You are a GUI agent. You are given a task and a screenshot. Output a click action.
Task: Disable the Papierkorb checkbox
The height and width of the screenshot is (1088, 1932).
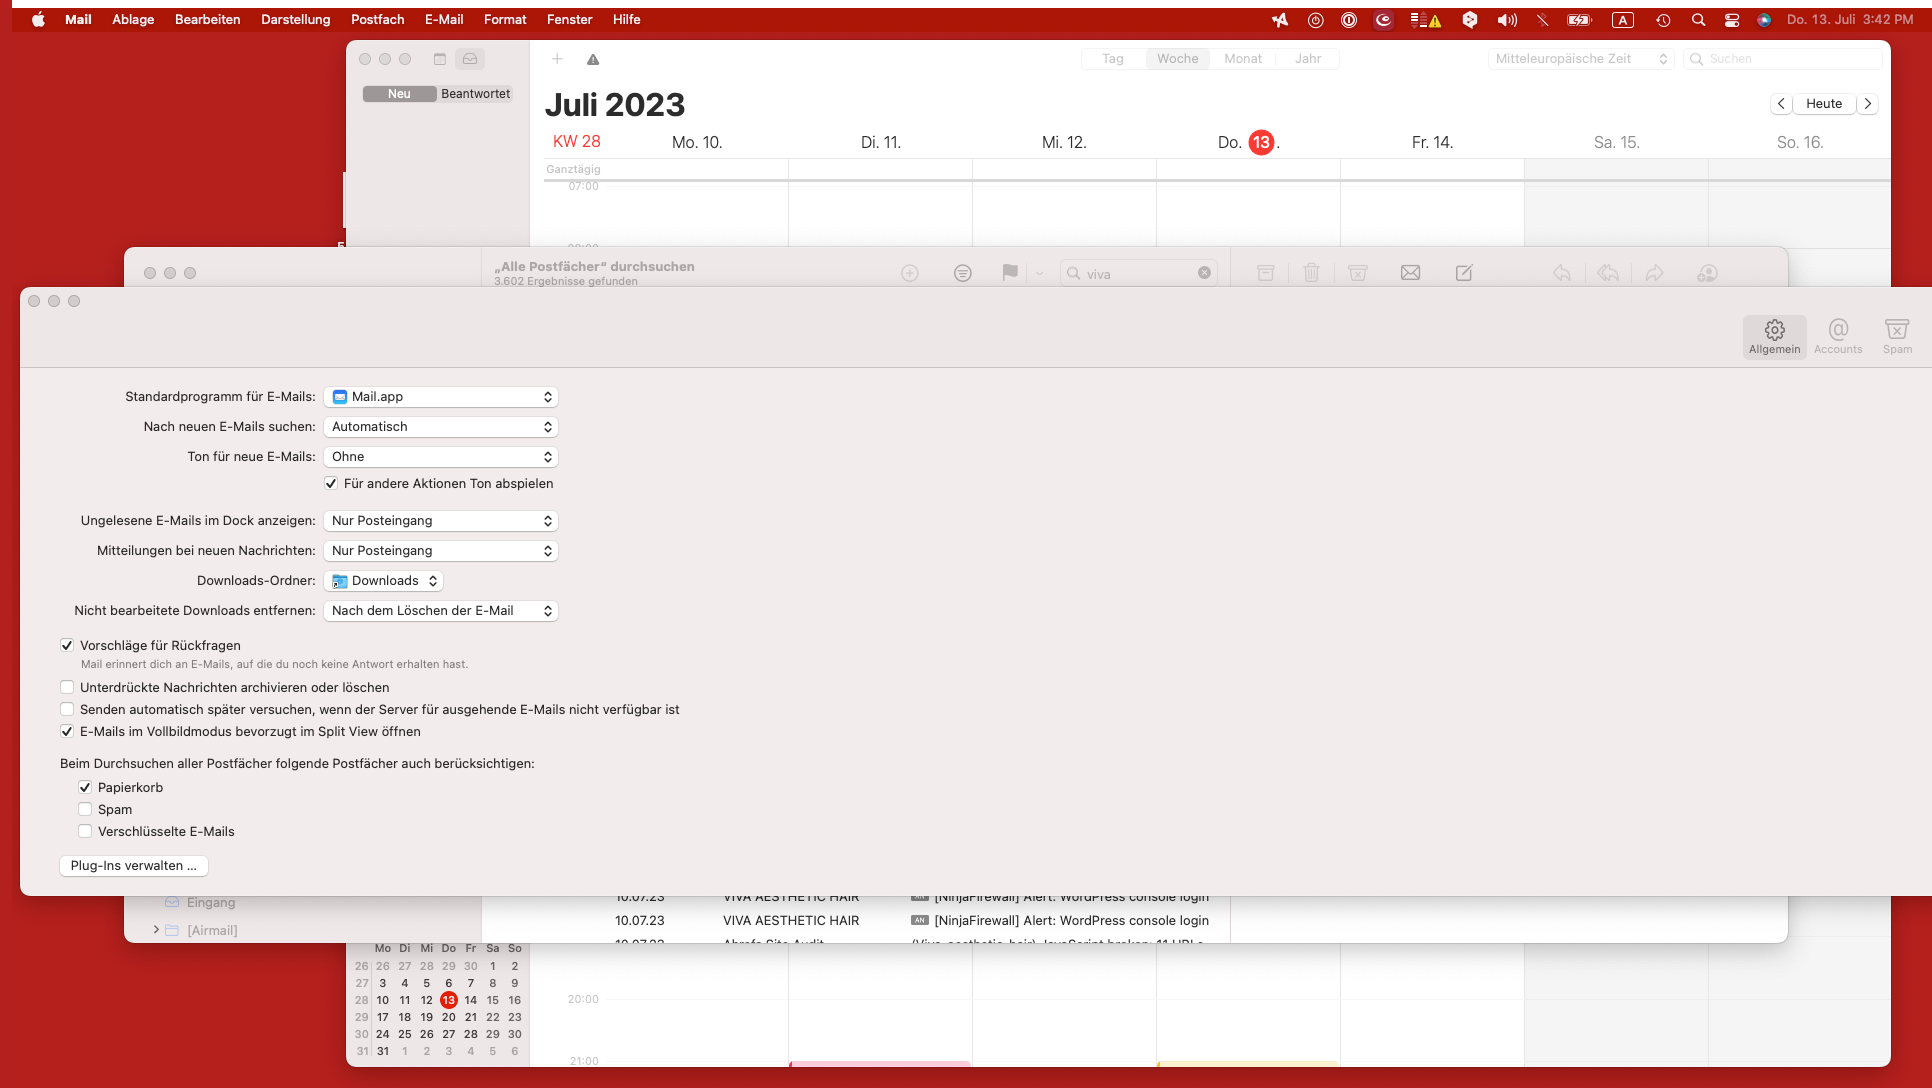(x=85, y=788)
